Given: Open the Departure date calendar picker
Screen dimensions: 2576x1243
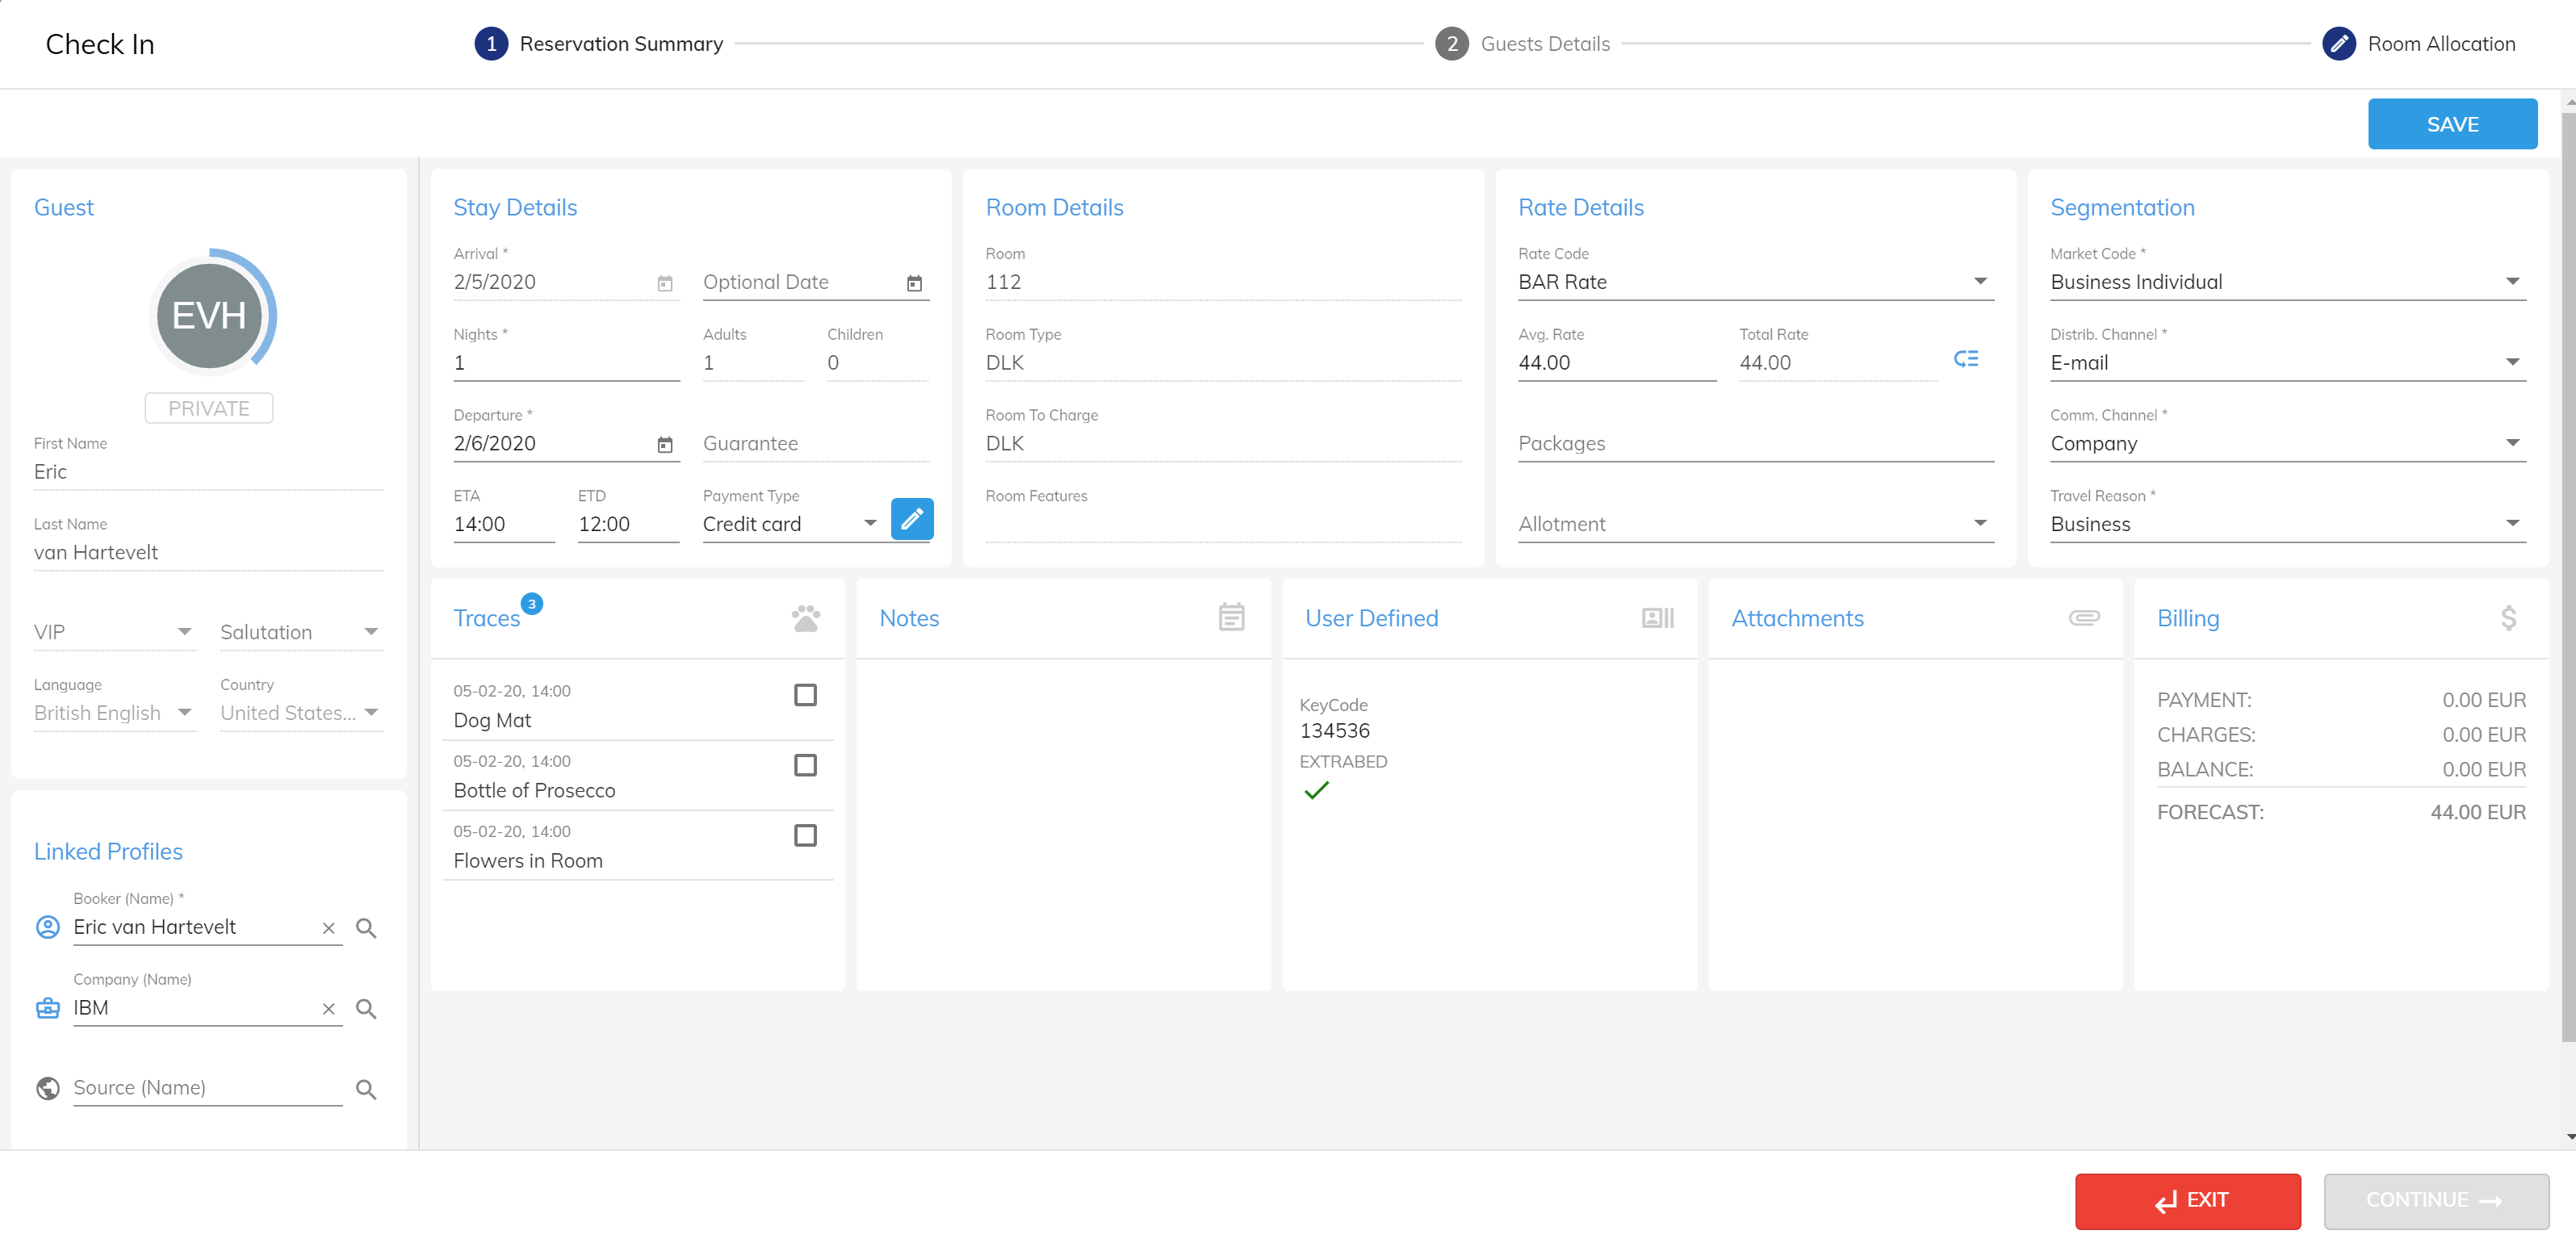Looking at the screenshot, I should (x=665, y=444).
